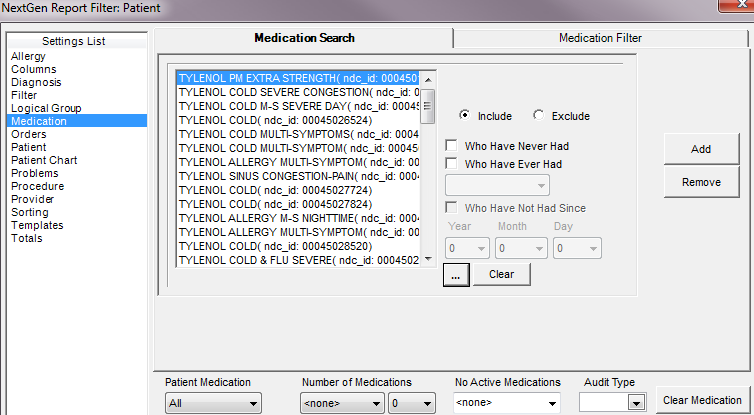The image size is (754, 415).
Task: Open the Day dropdown
Action: click(577, 248)
